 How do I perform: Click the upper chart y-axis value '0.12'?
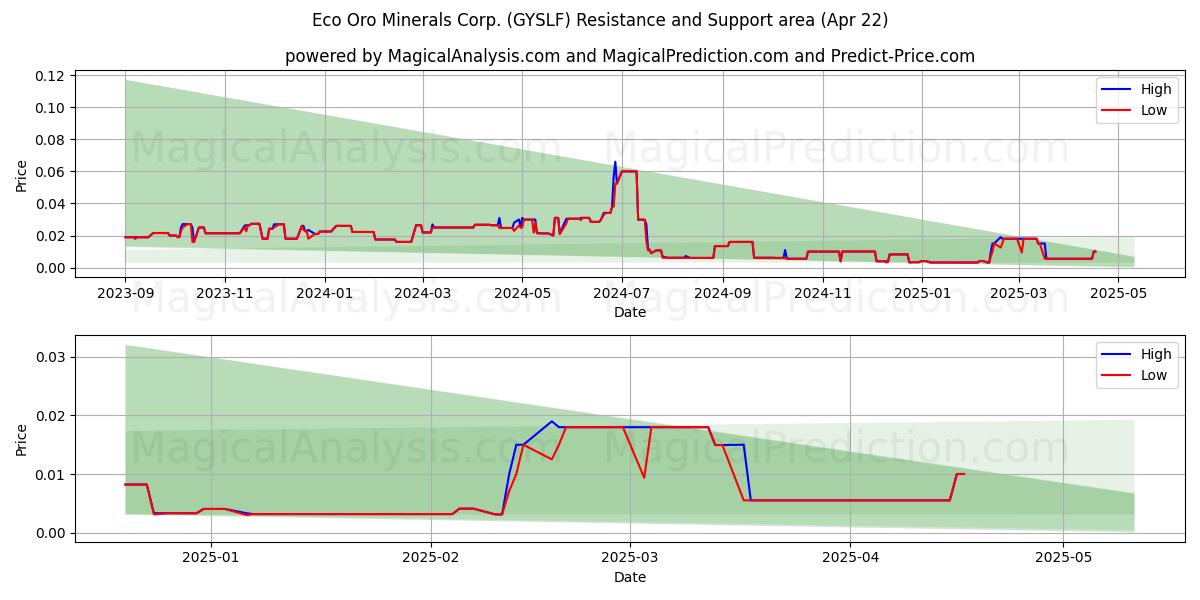coord(49,76)
